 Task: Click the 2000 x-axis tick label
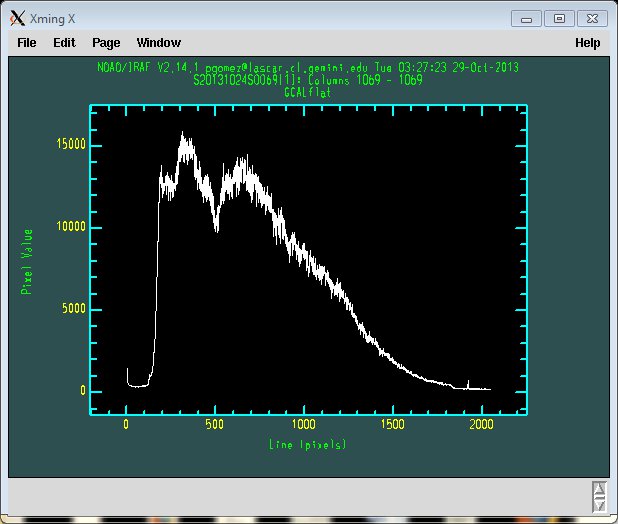pos(481,424)
